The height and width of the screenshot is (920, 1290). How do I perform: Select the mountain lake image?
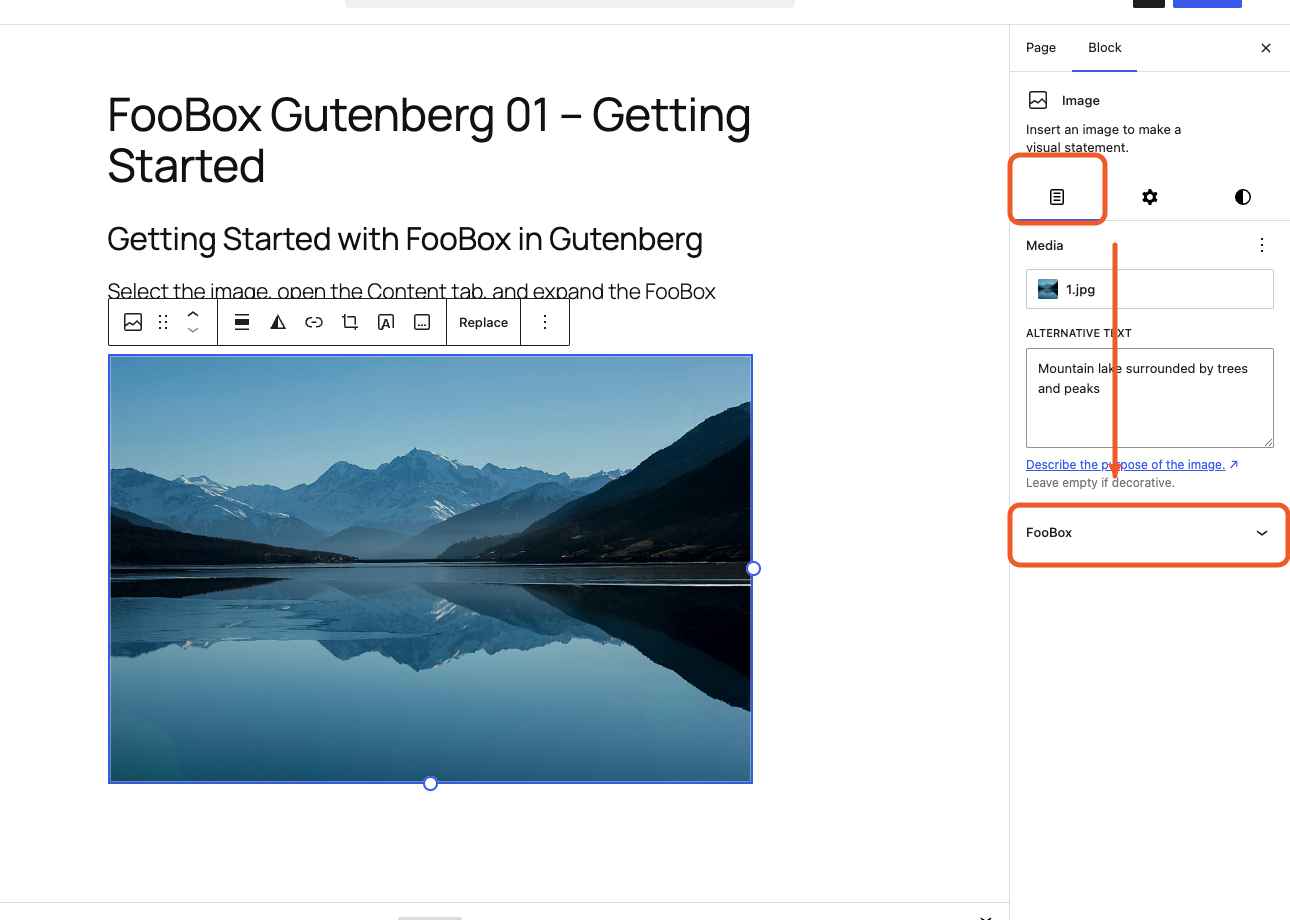click(430, 568)
